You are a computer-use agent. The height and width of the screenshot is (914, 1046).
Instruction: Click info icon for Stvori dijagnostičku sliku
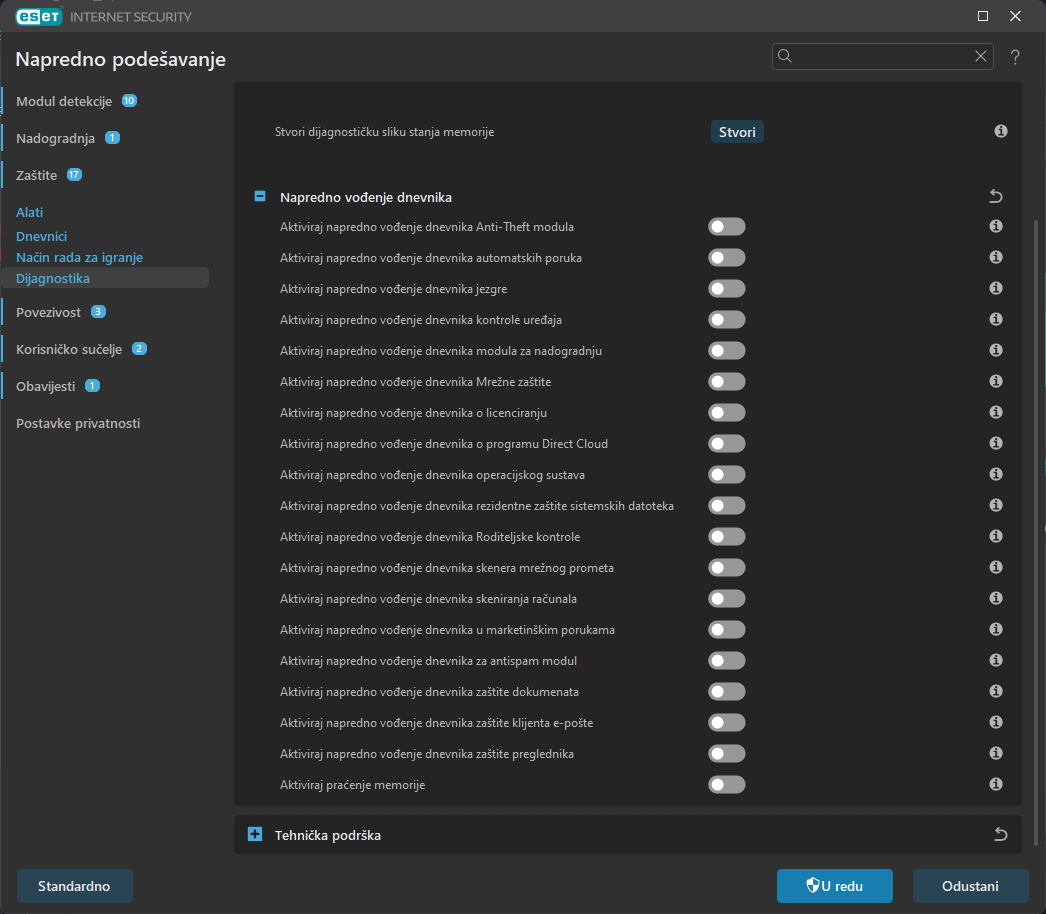(1001, 132)
